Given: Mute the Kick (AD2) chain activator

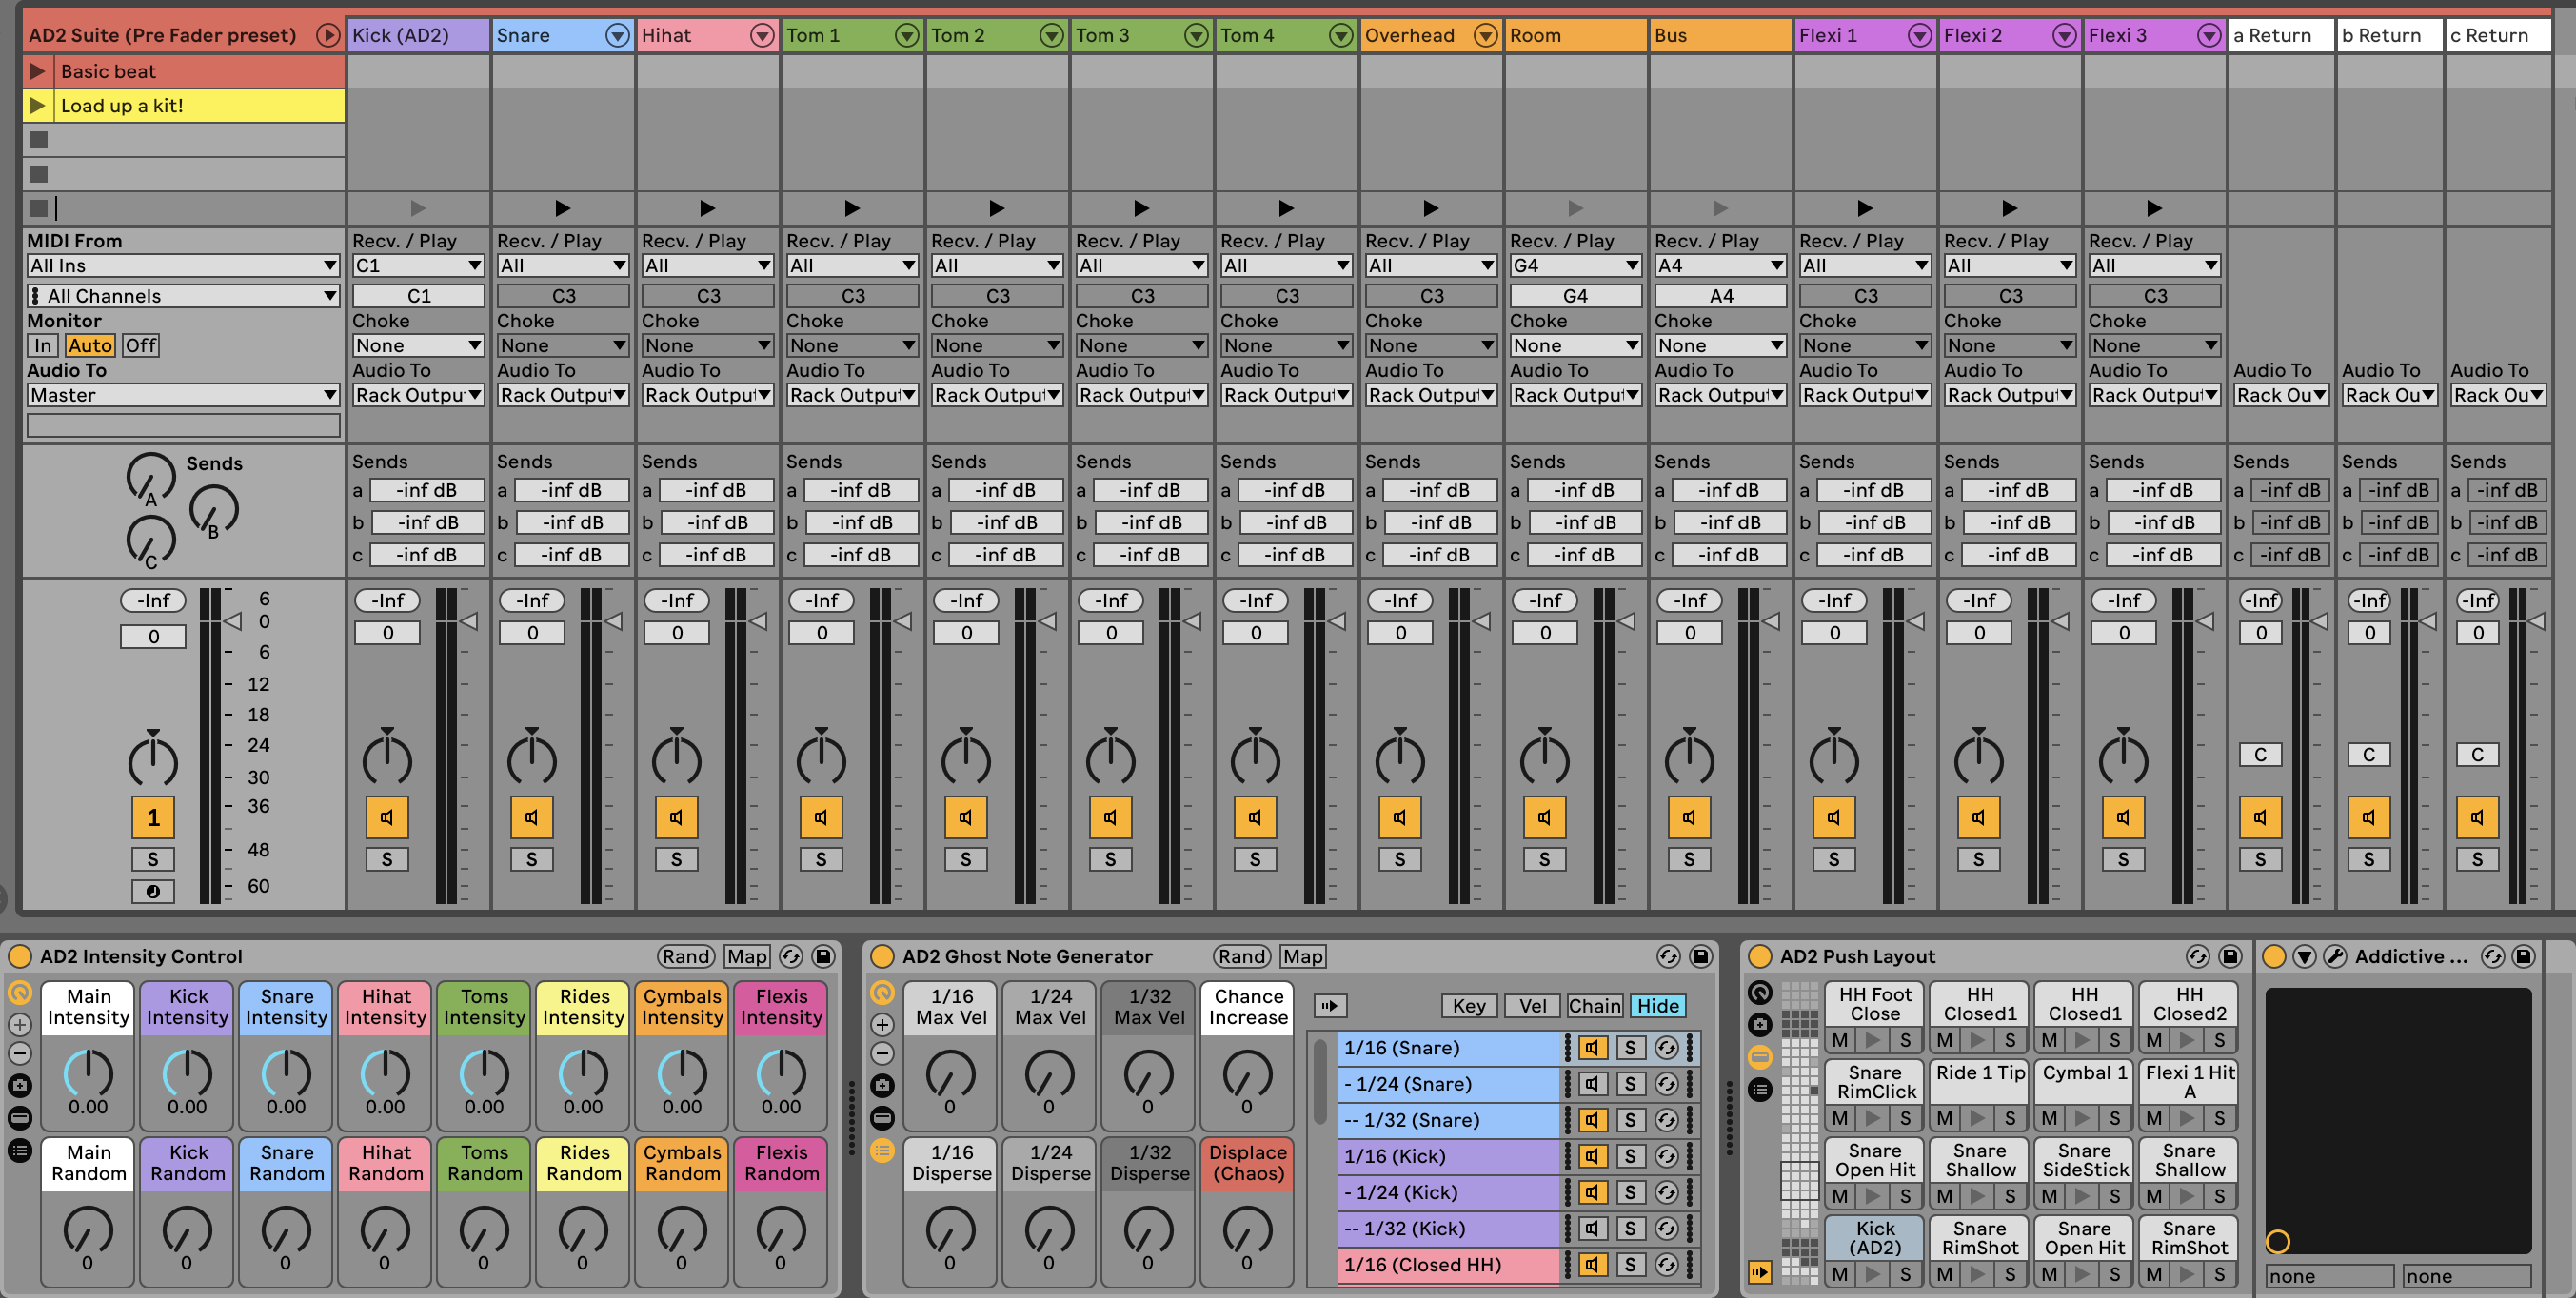Looking at the screenshot, I should click(386, 817).
